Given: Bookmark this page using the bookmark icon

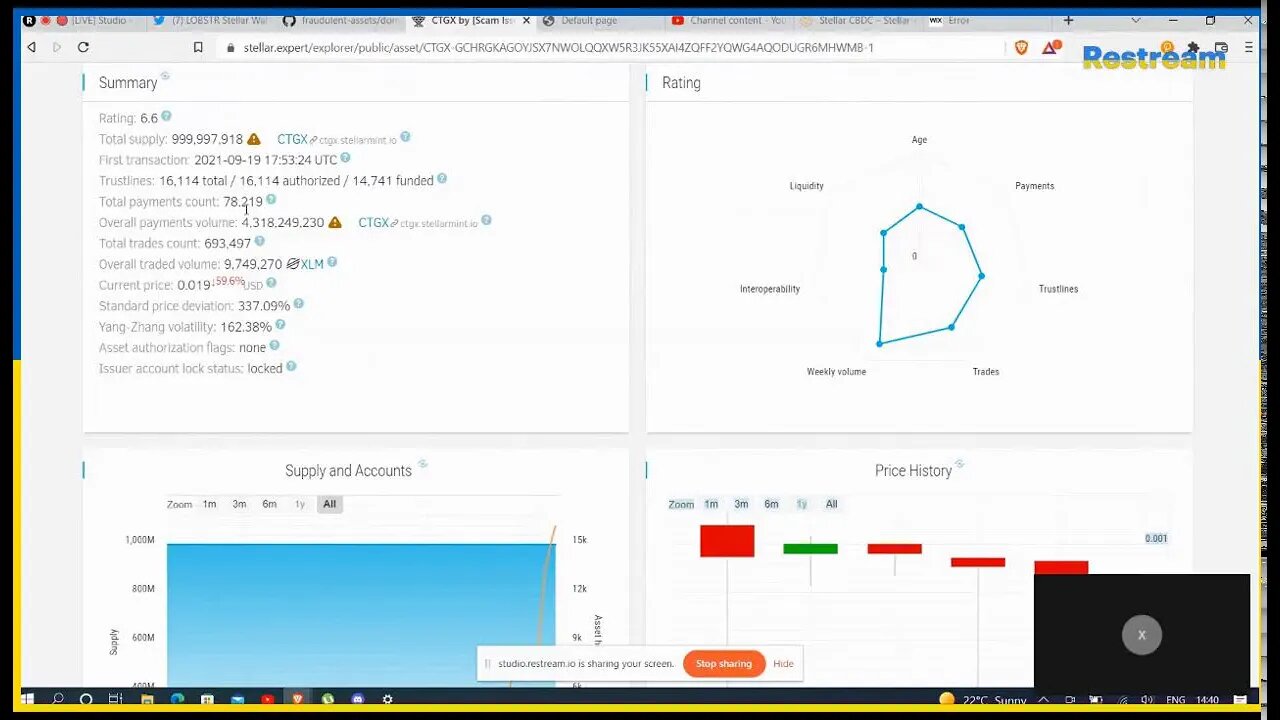Looking at the screenshot, I should (198, 47).
